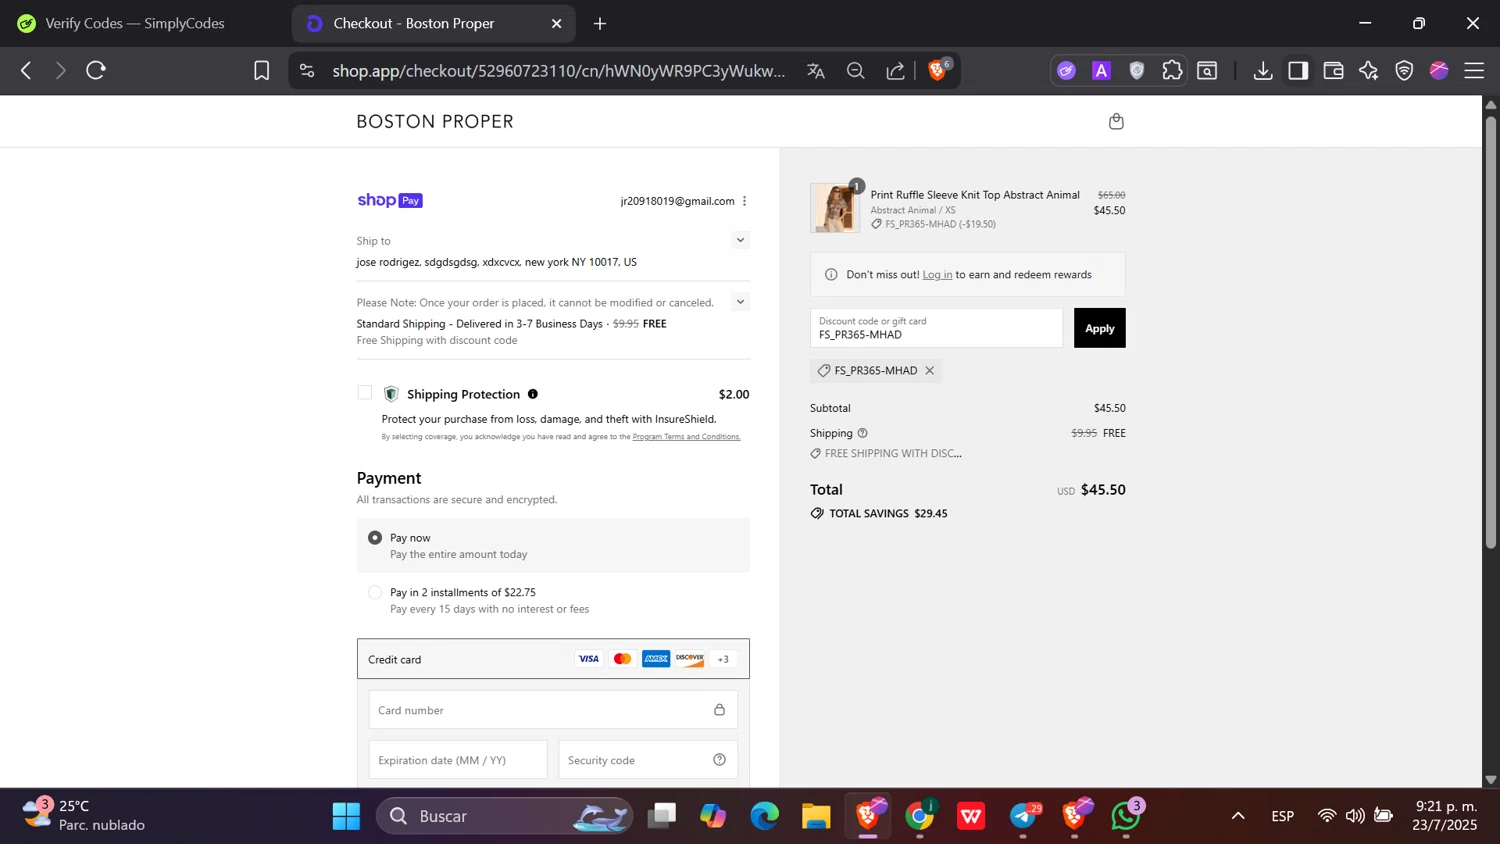Open the Brave VPN icon
Screen dimensions: 1500x844
point(1404,71)
